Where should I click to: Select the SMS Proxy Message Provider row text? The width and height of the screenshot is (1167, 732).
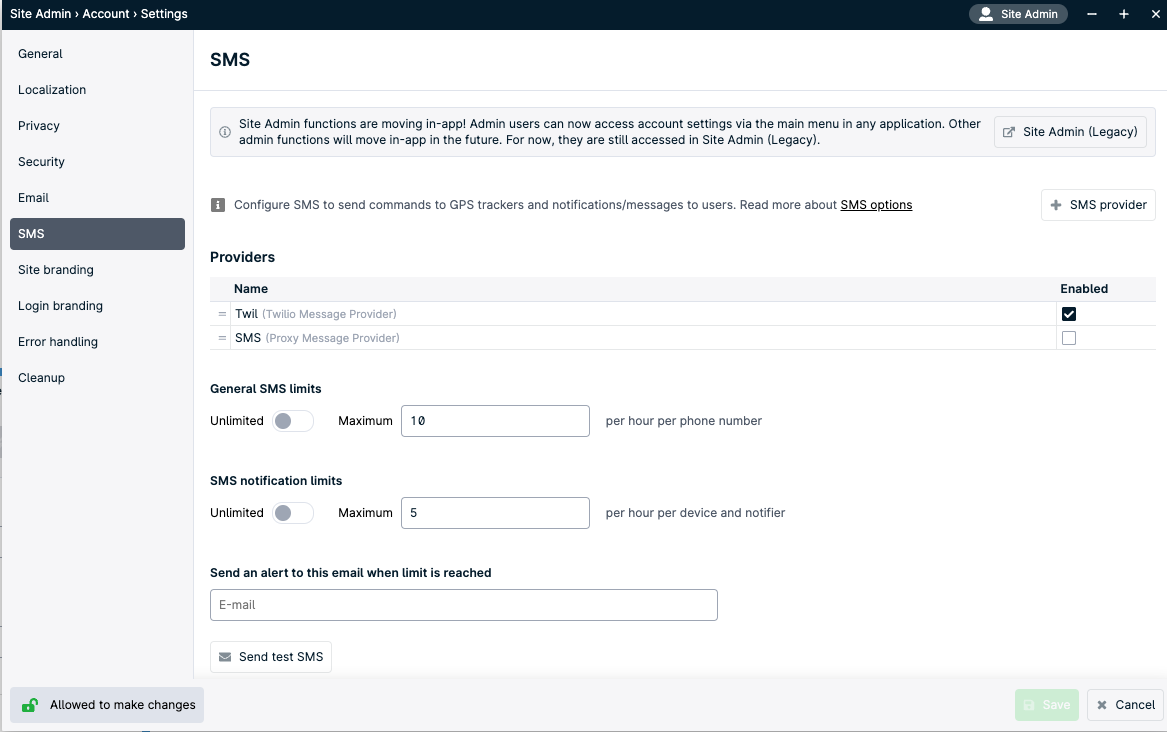coord(317,338)
